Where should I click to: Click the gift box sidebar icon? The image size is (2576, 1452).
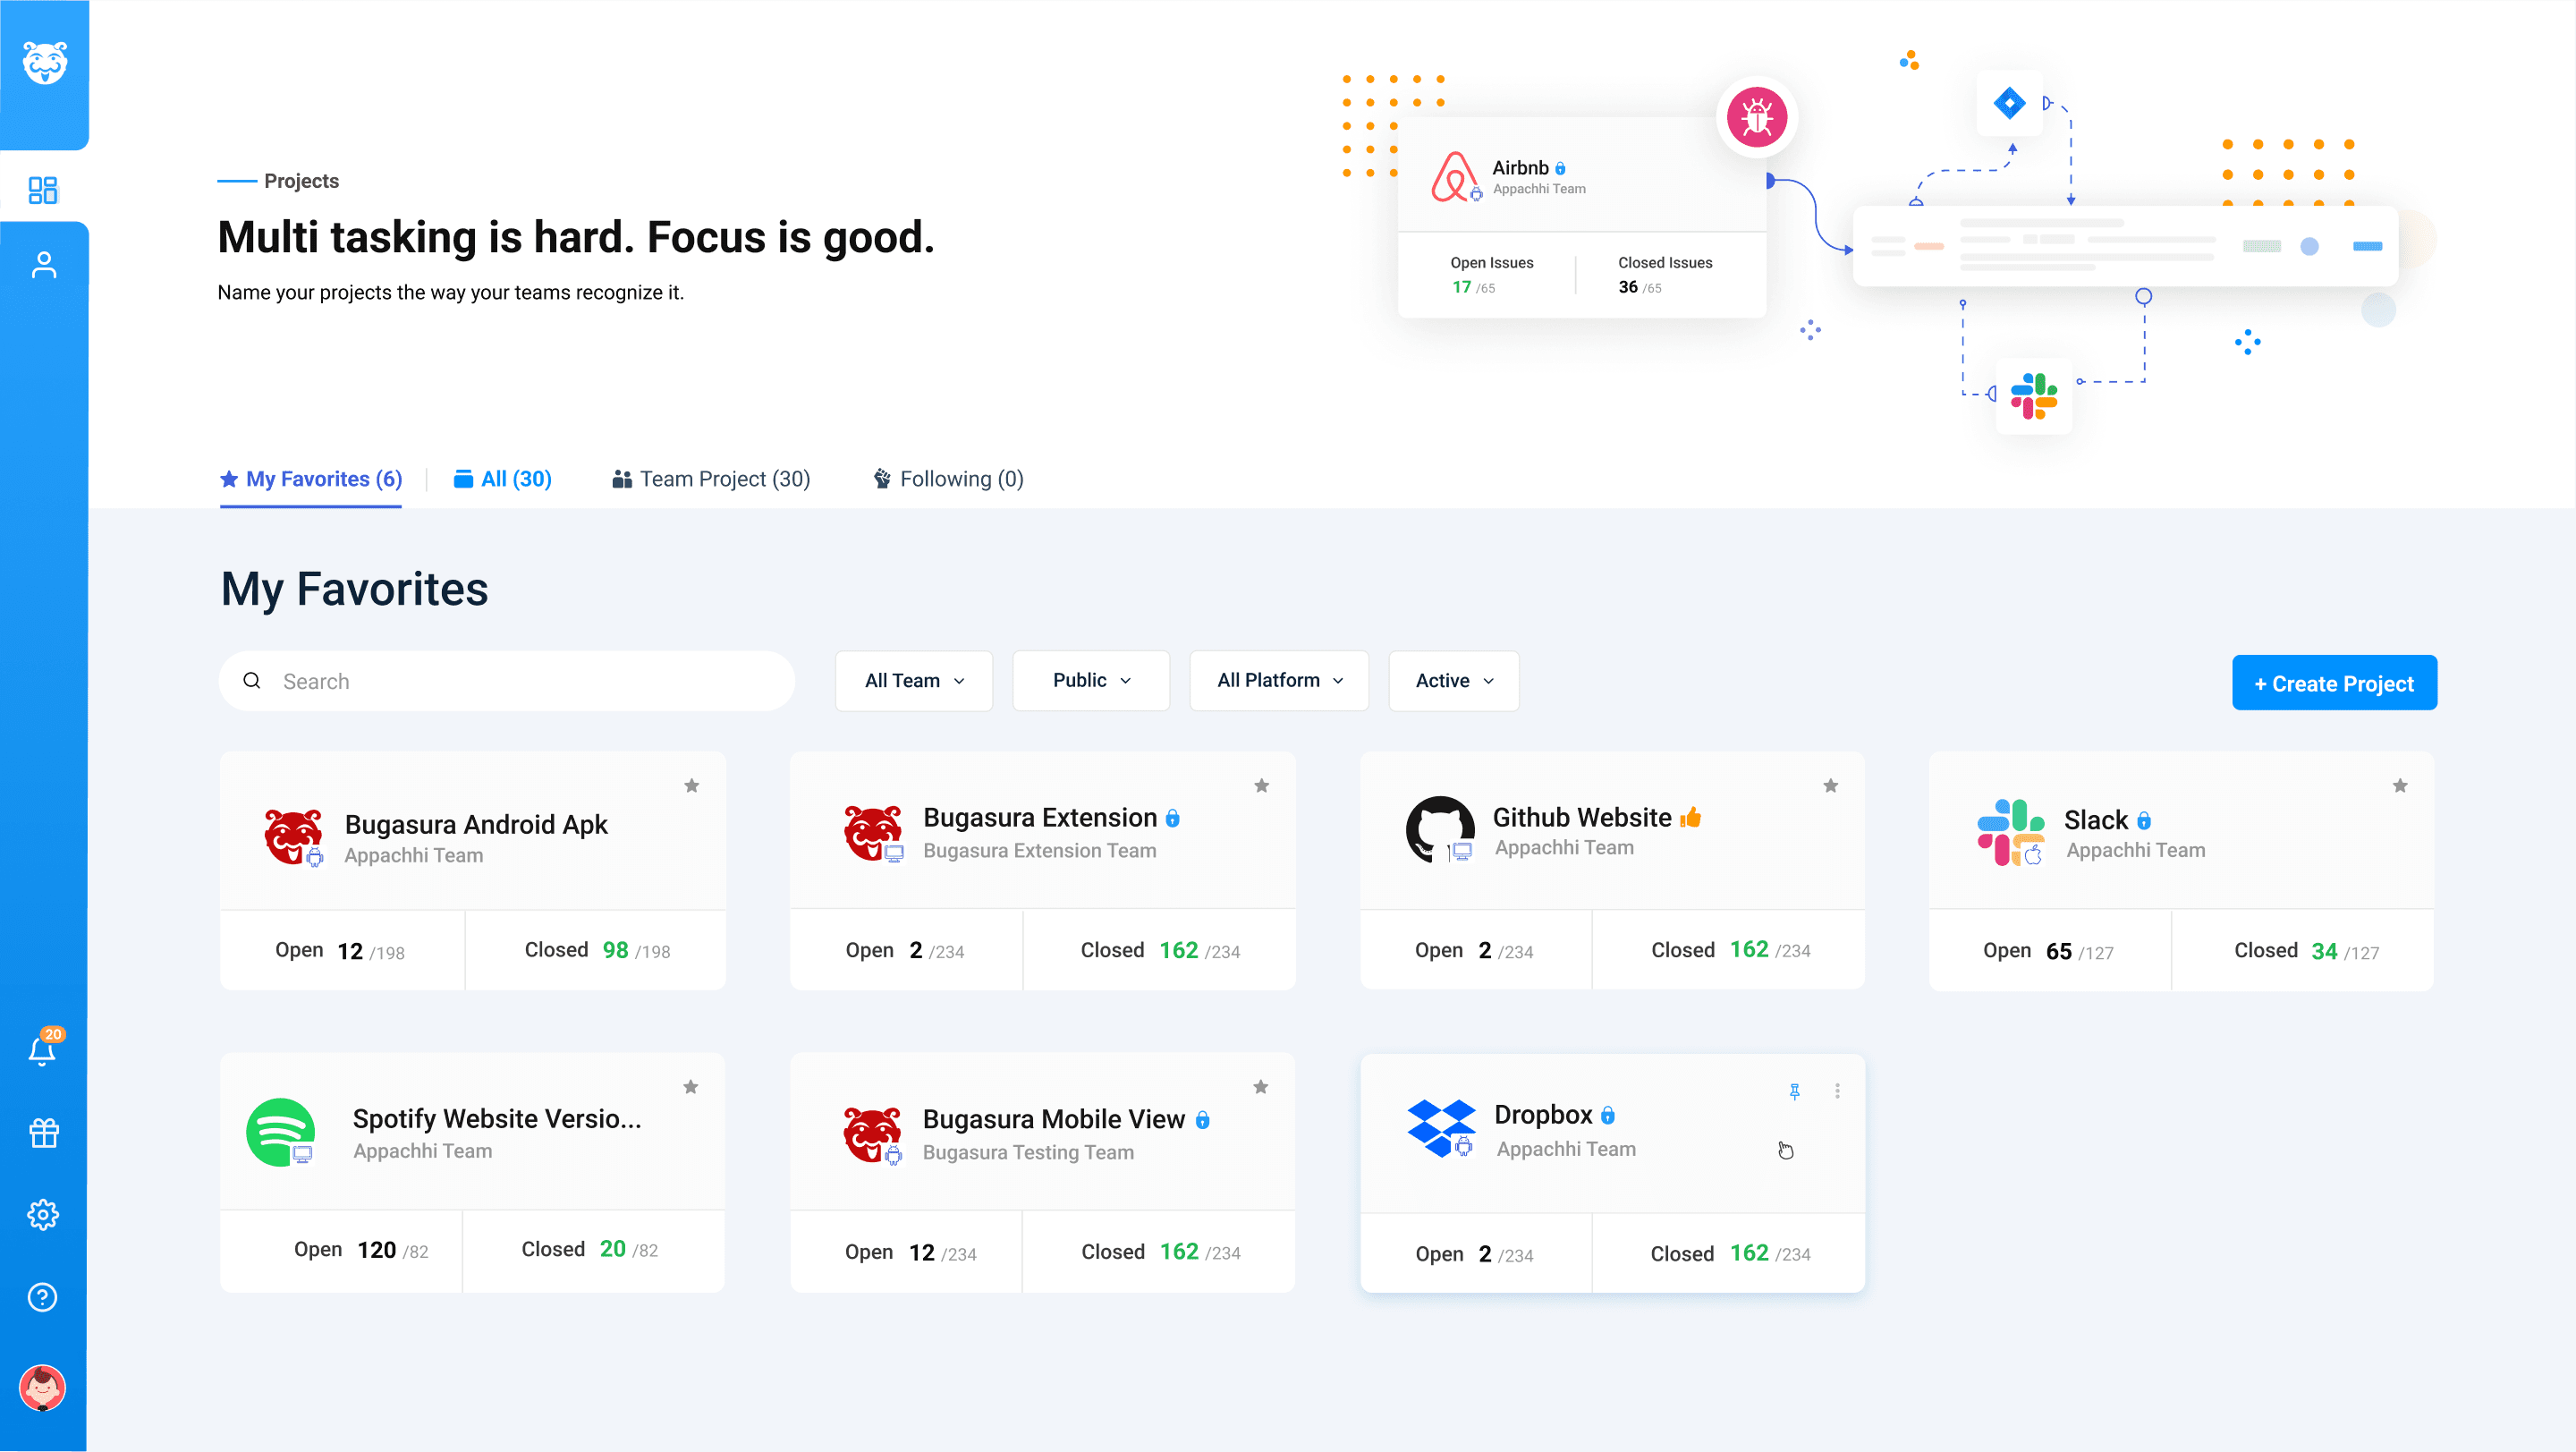[x=43, y=1133]
